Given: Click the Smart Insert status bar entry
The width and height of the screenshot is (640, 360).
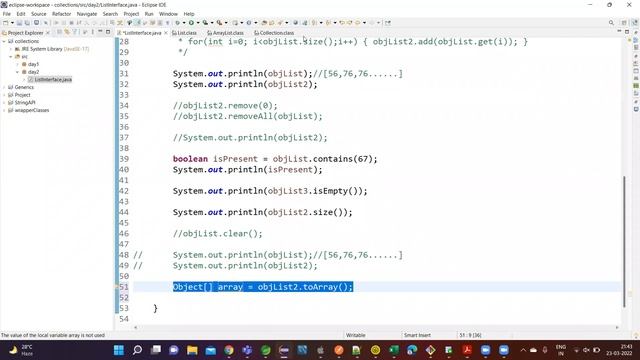Looking at the screenshot, I should (x=417, y=335).
